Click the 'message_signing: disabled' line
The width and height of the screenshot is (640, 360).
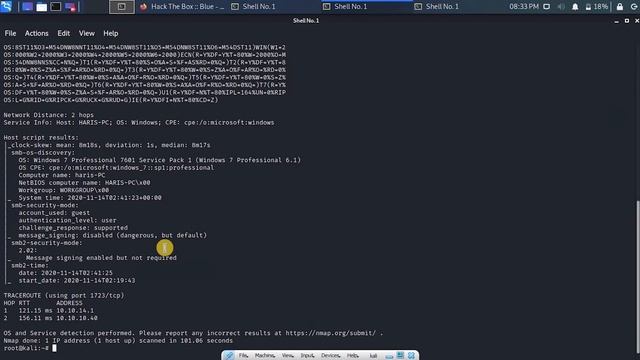click(x=112, y=235)
